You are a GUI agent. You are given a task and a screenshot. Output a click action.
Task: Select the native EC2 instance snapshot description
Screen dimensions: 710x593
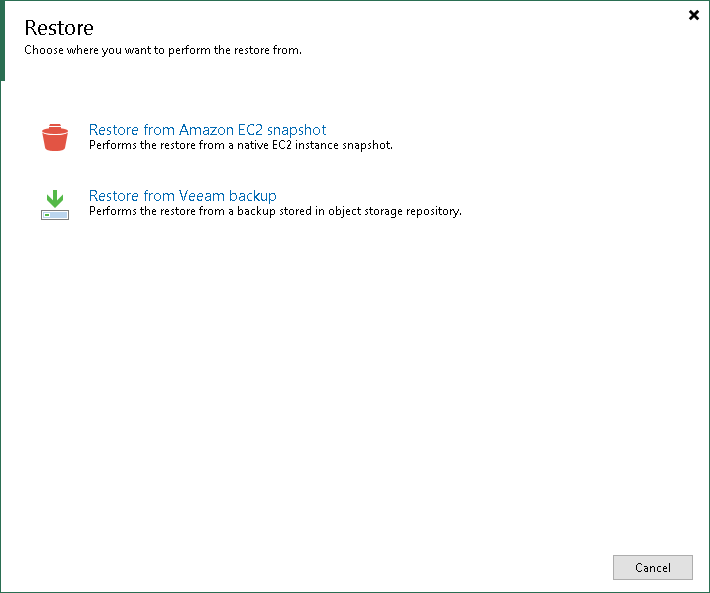point(241,145)
